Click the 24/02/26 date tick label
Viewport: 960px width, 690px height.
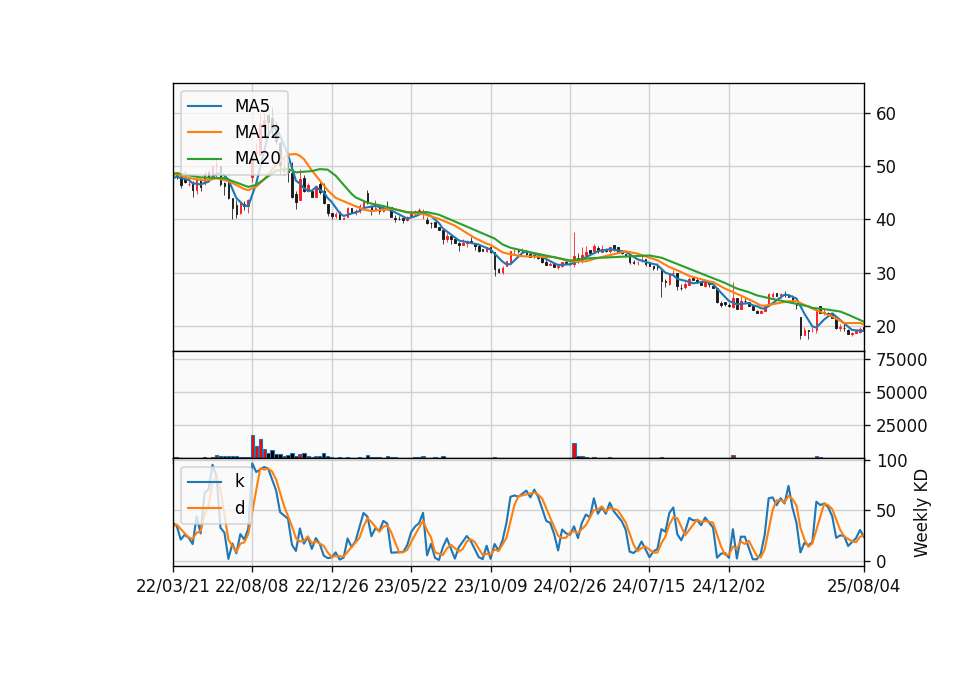570,586
